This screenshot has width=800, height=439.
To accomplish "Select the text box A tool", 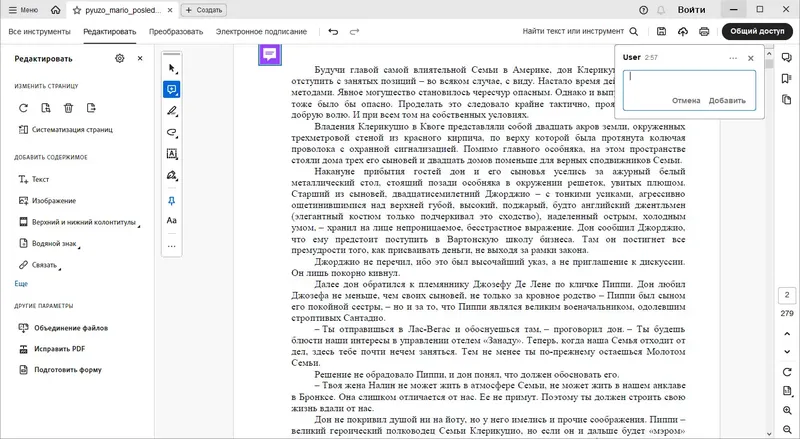I will point(172,154).
